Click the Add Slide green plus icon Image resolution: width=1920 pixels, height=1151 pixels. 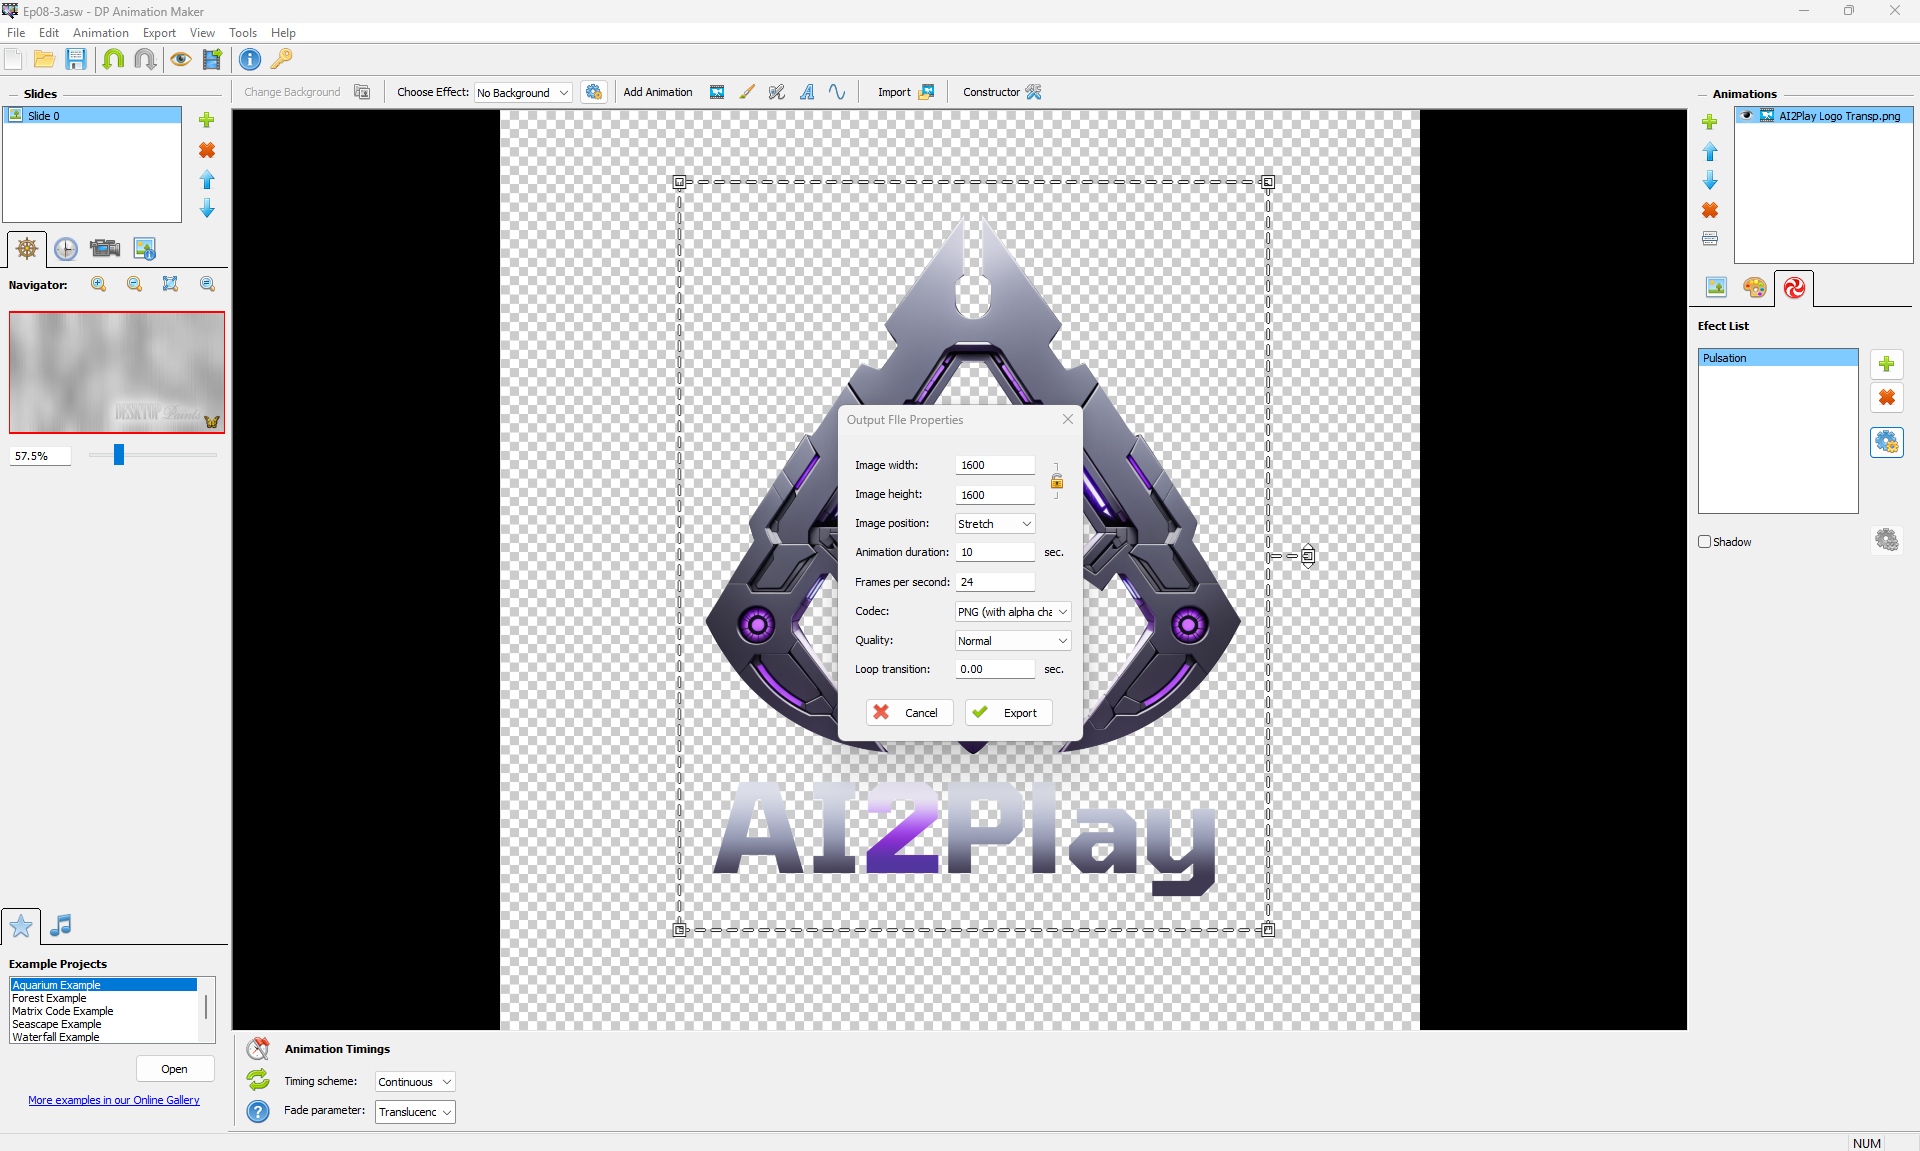point(207,120)
